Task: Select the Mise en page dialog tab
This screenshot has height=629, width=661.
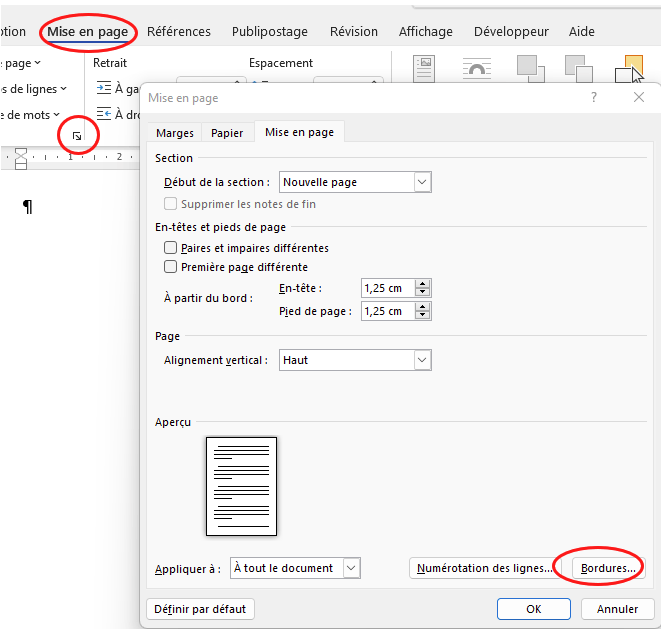Action: tap(299, 132)
